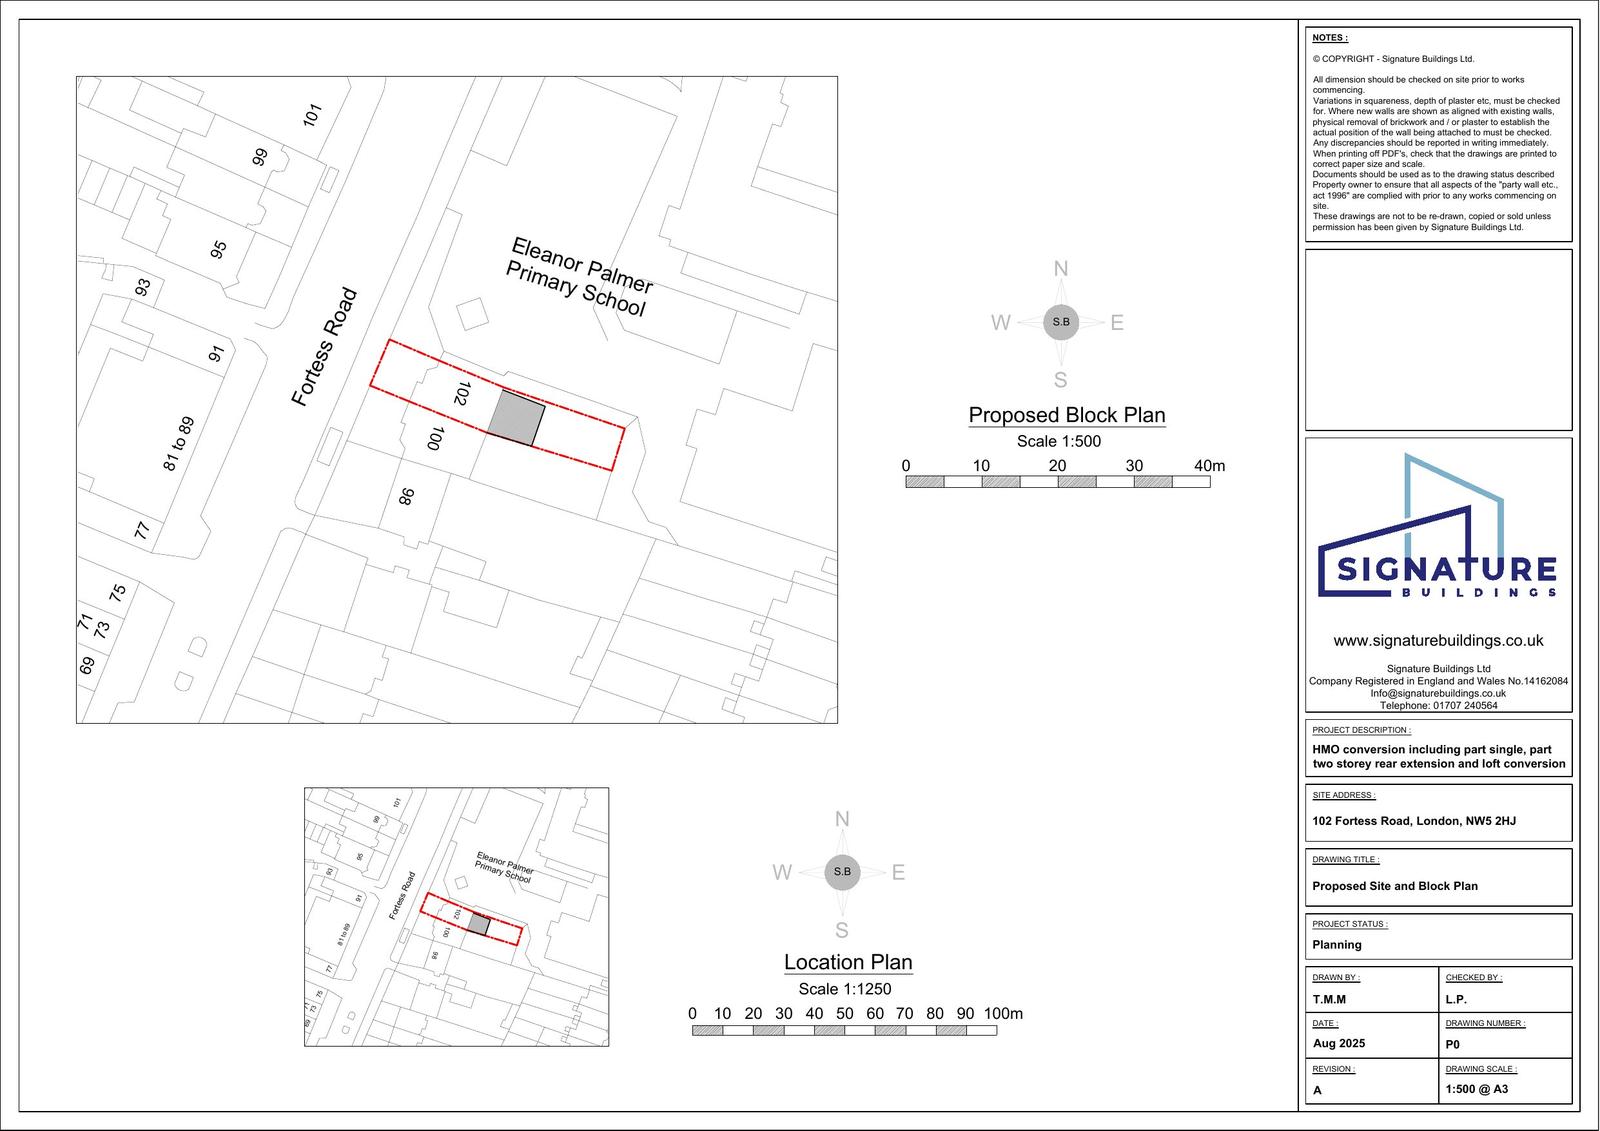
Task: Click the 102 Fortess Road site address text
Action: click(1413, 821)
